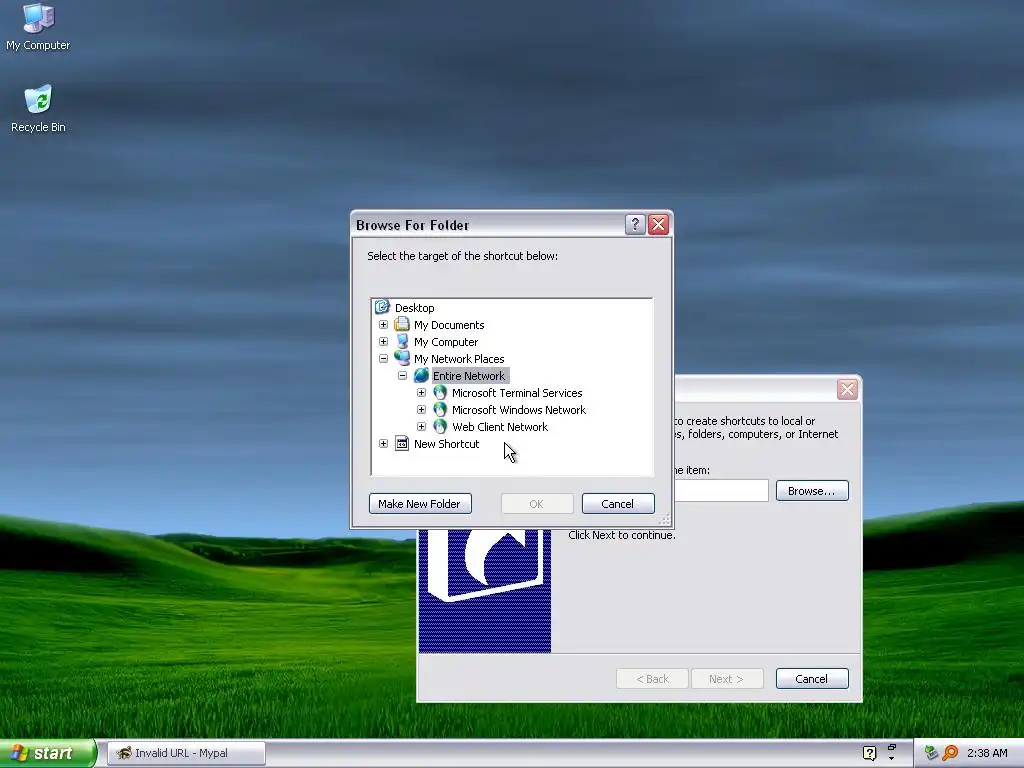Click the My Computer icon in tree
The image size is (1024, 768).
click(x=402, y=342)
